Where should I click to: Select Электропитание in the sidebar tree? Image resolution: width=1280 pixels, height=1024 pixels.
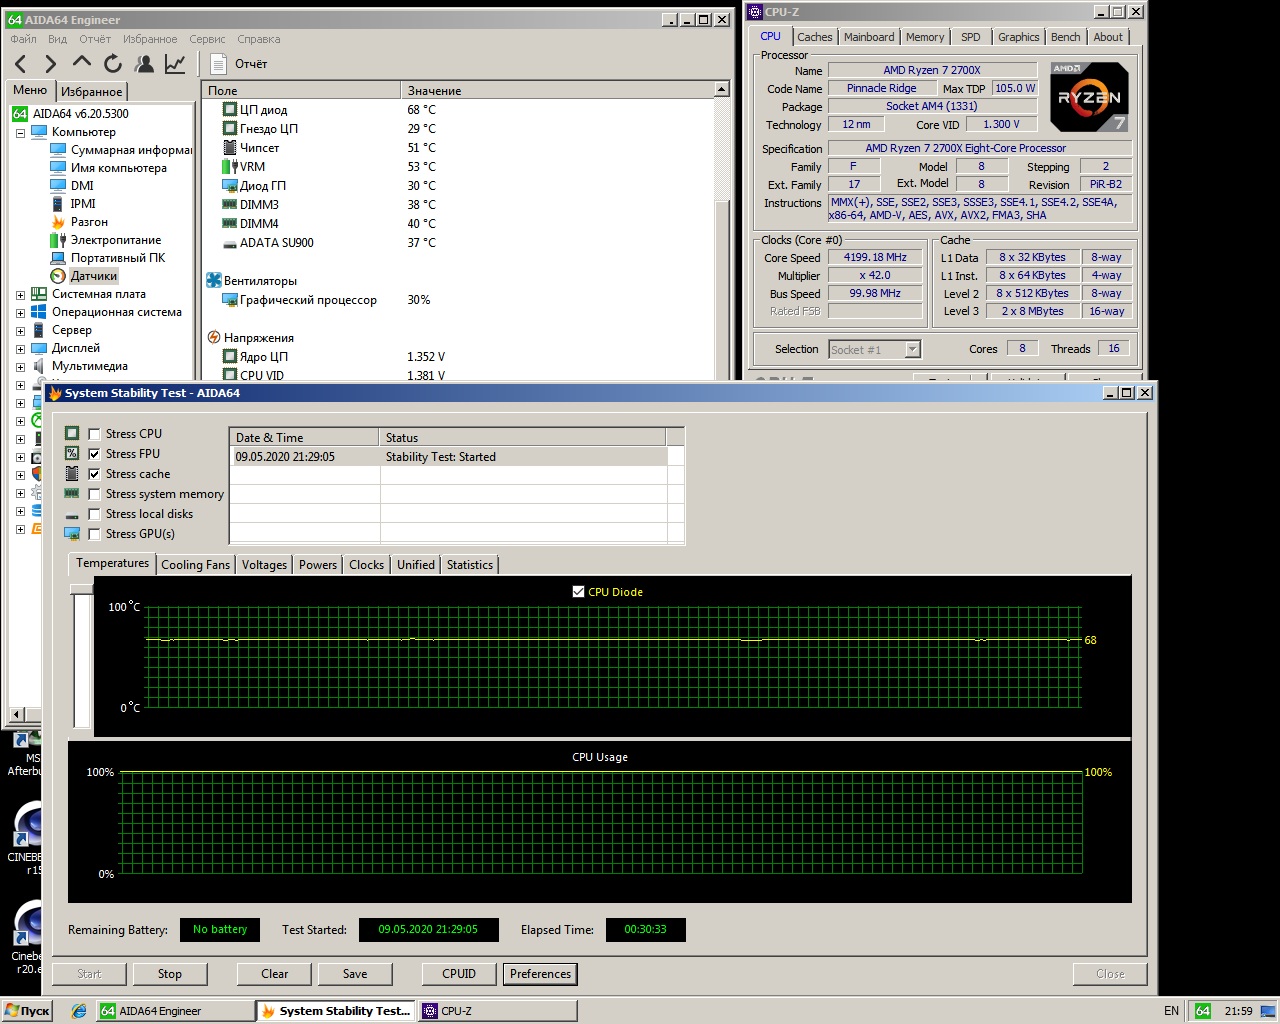point(115,240)
